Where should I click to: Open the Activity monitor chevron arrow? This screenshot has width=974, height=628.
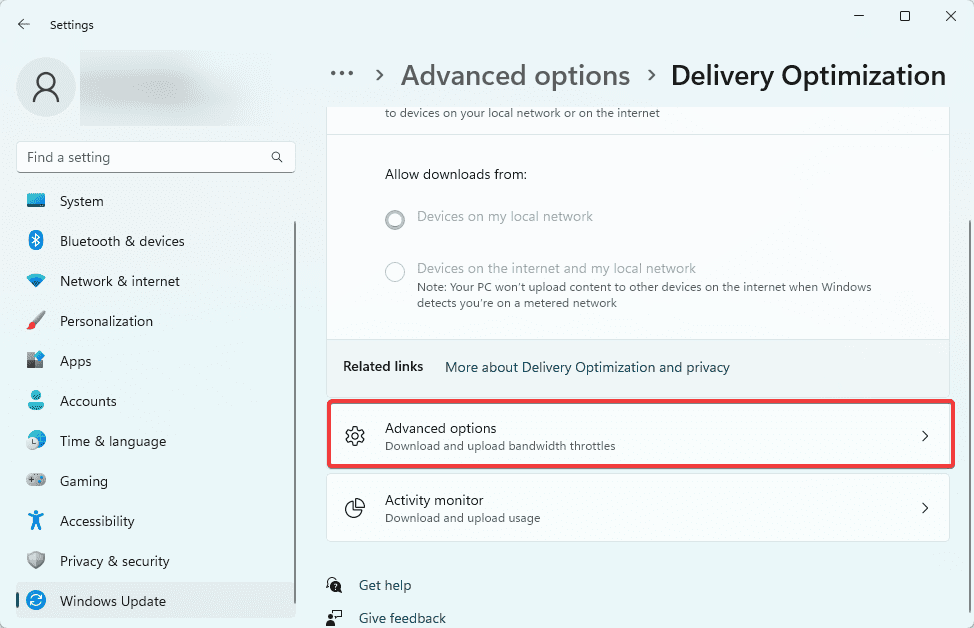[x=925, y=508]
